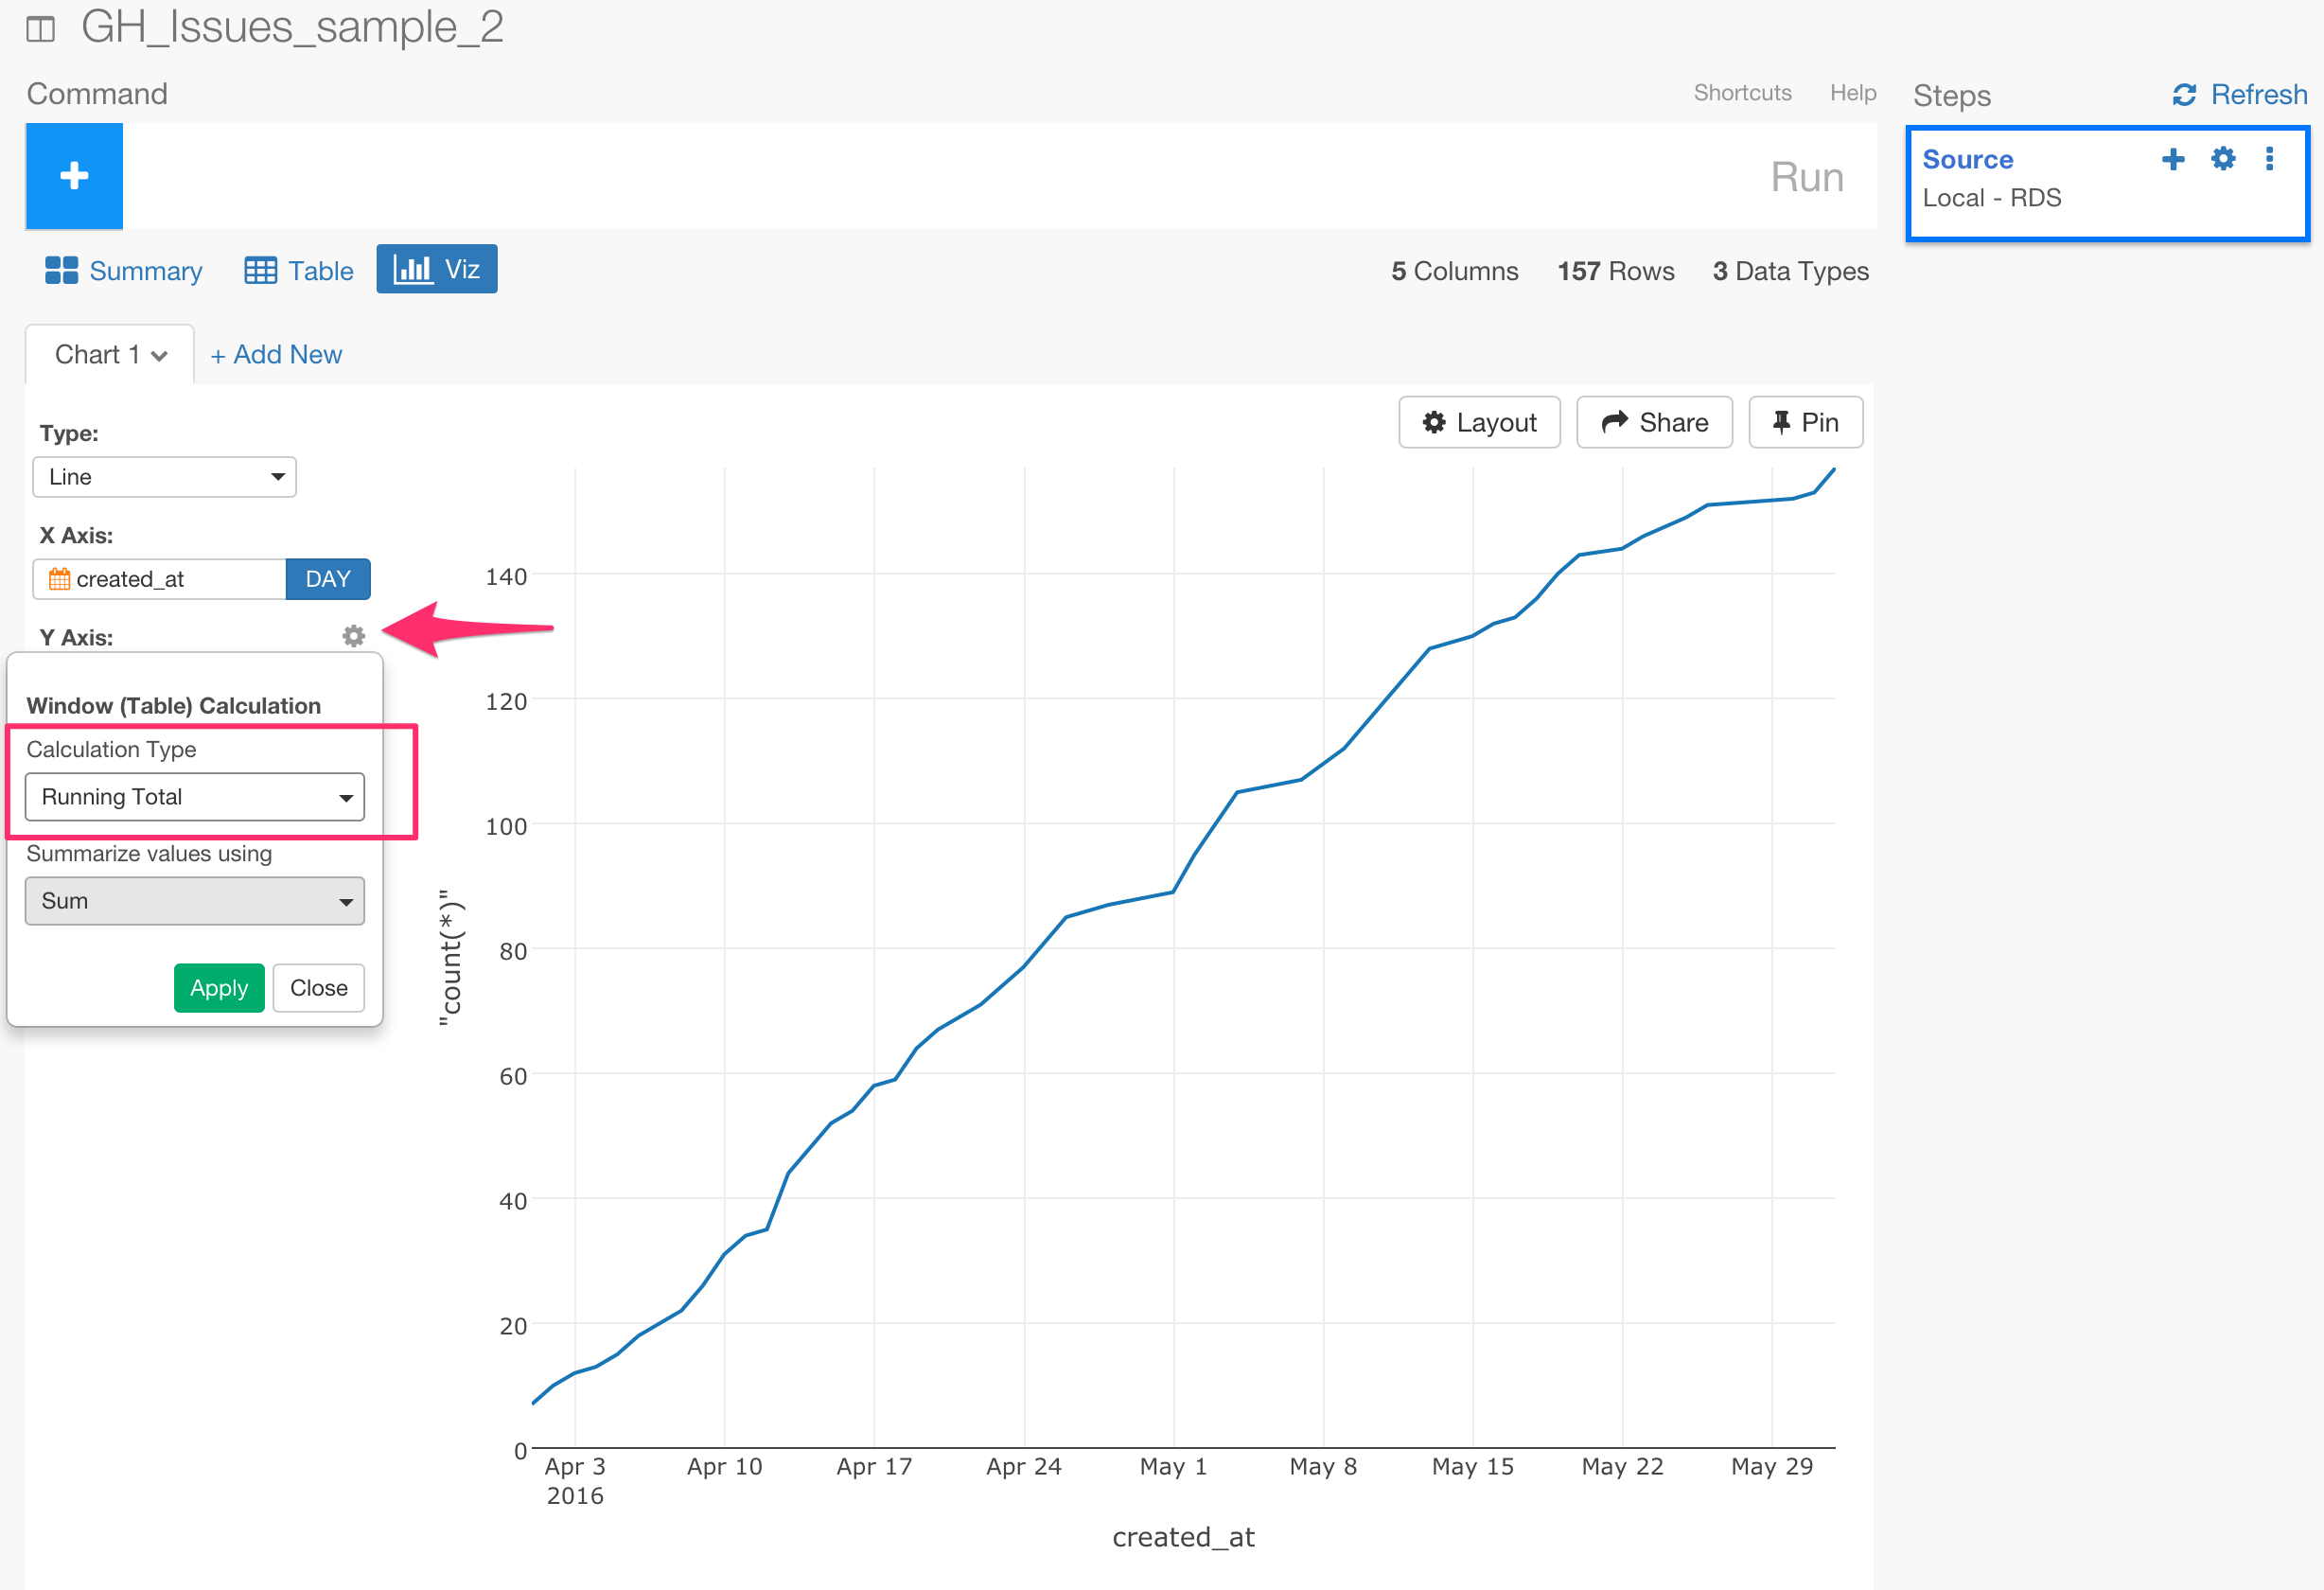The height and width of the screenshot is (1590, 2324).
Task: Change Calculation Type from Running Total
Action: click(194, 797)
